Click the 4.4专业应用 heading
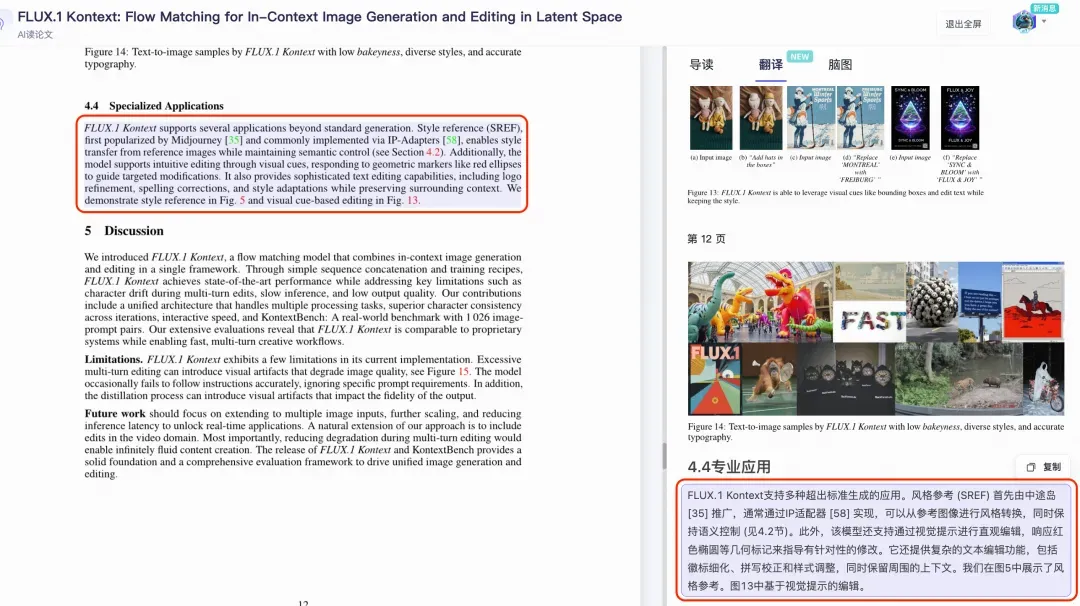 coord(729,467)
